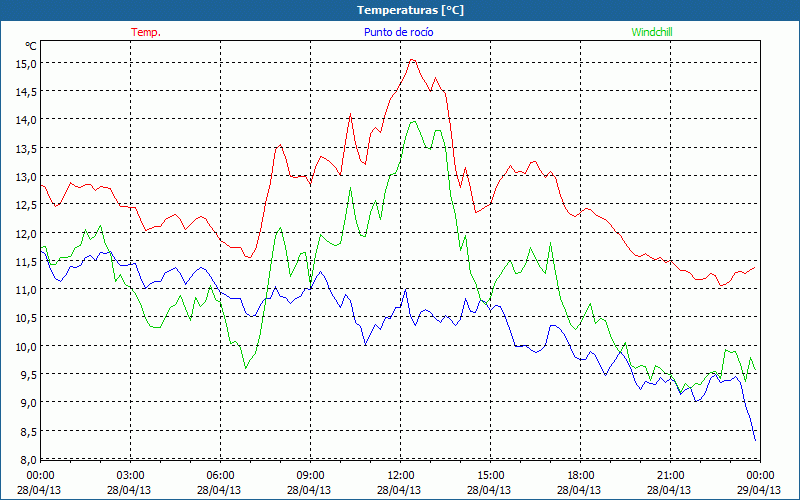Click the green windchill peak near 12:00

coord(413,121)
